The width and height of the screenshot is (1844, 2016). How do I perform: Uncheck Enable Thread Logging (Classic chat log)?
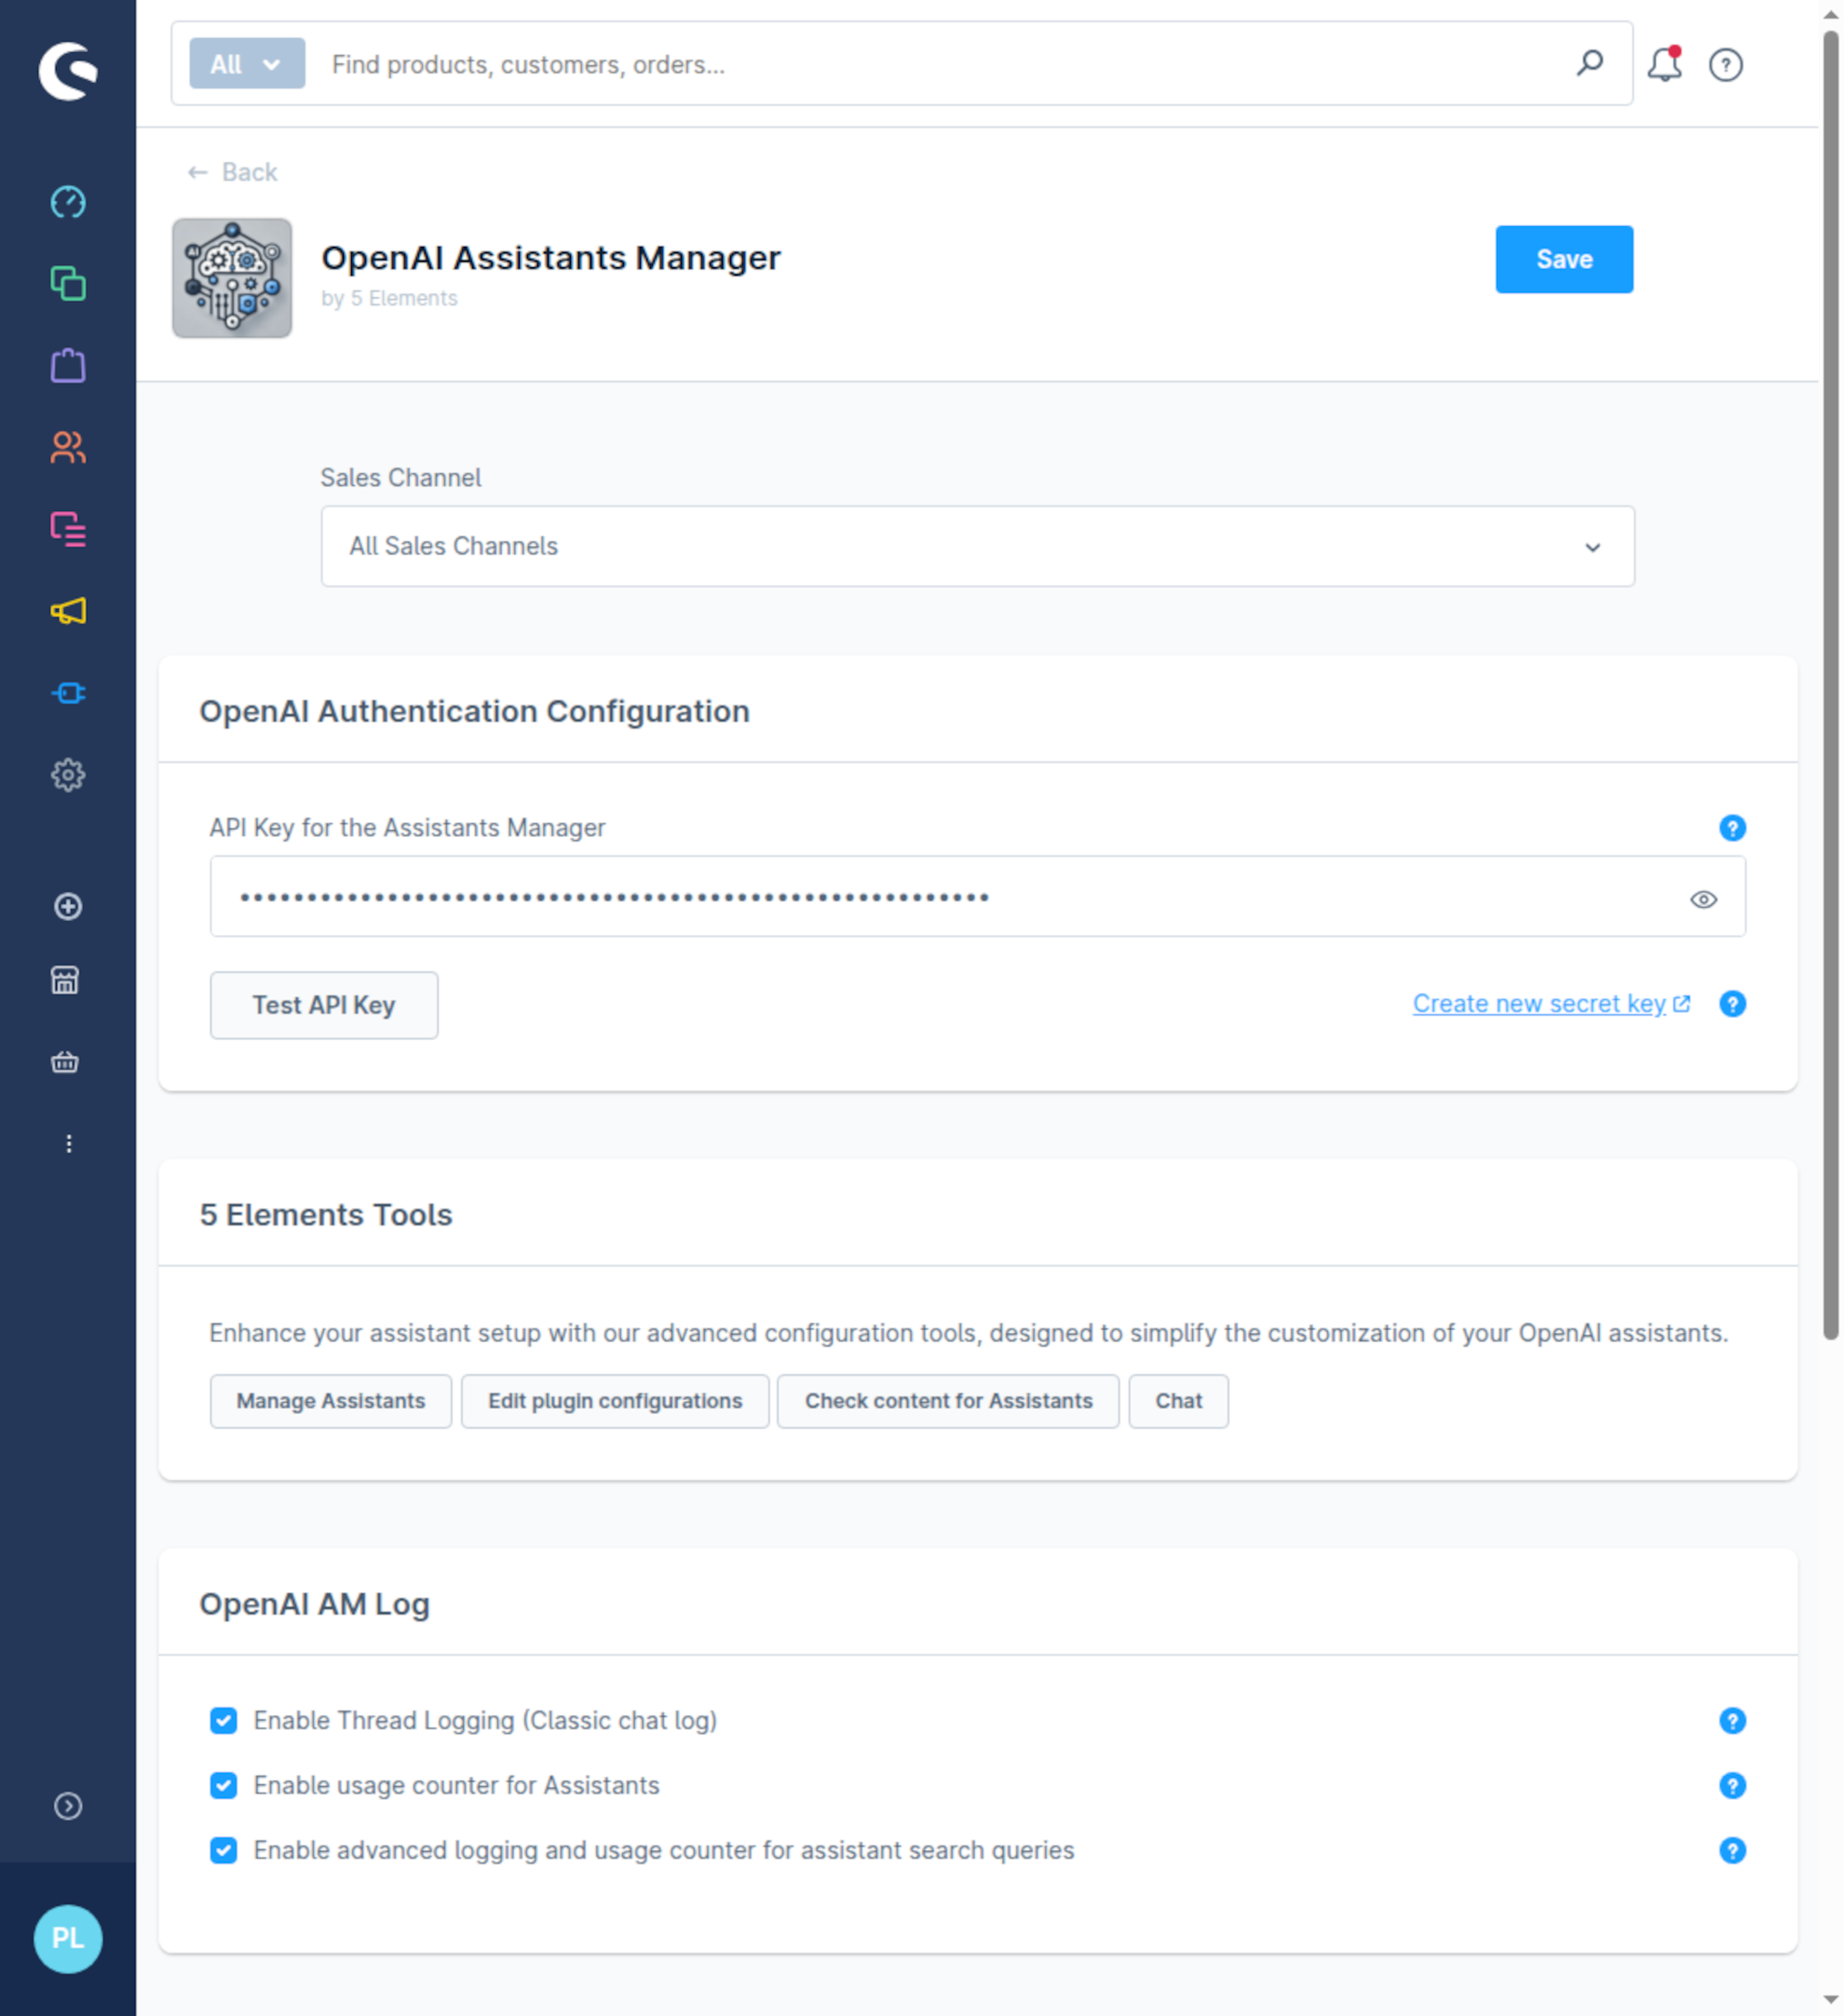[x=224, y=1721]
